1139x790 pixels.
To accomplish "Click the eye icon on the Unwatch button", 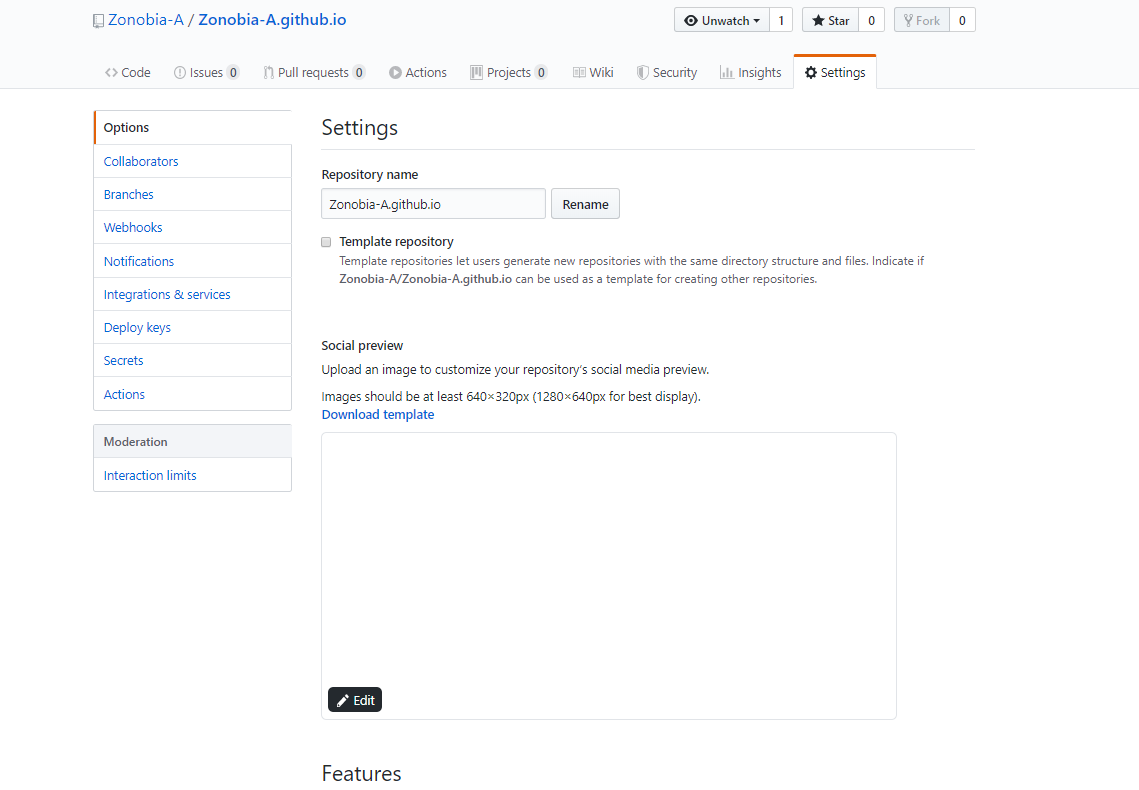I will coord(692,19).
